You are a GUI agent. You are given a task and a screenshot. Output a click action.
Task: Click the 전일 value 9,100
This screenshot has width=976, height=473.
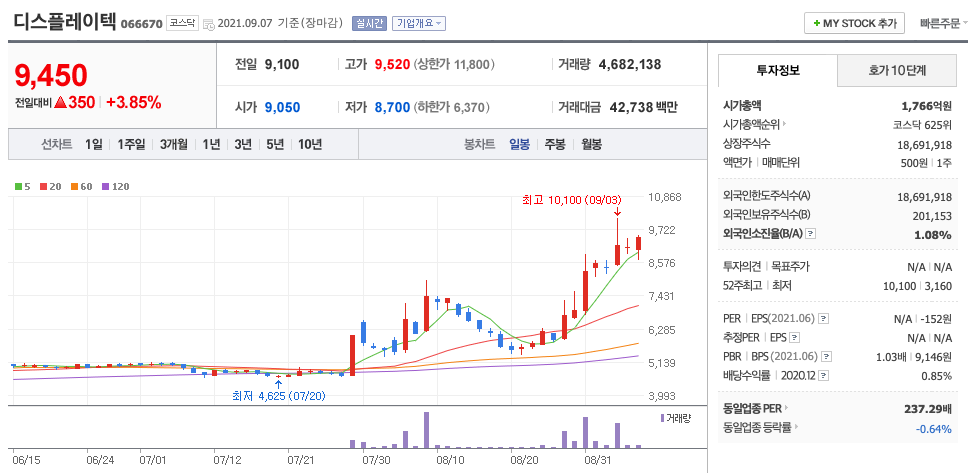(x=281, y=64)
